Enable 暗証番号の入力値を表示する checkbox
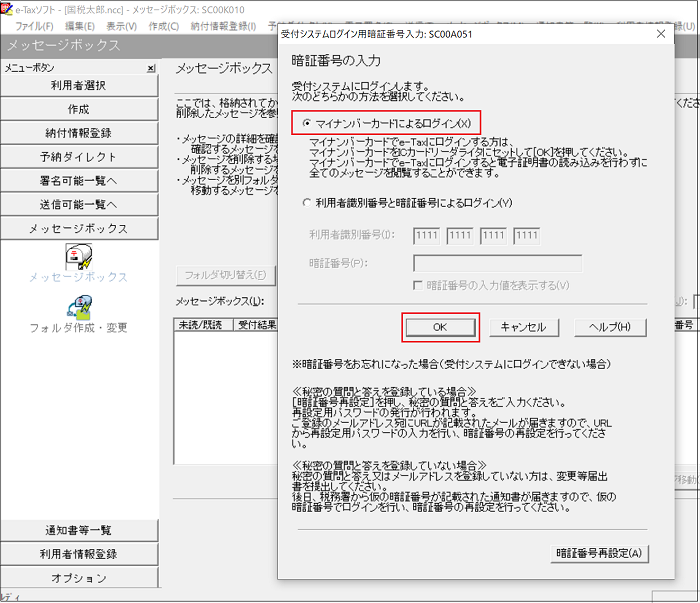Viewport: 700px width, 603px height. [x=419, y=285]
